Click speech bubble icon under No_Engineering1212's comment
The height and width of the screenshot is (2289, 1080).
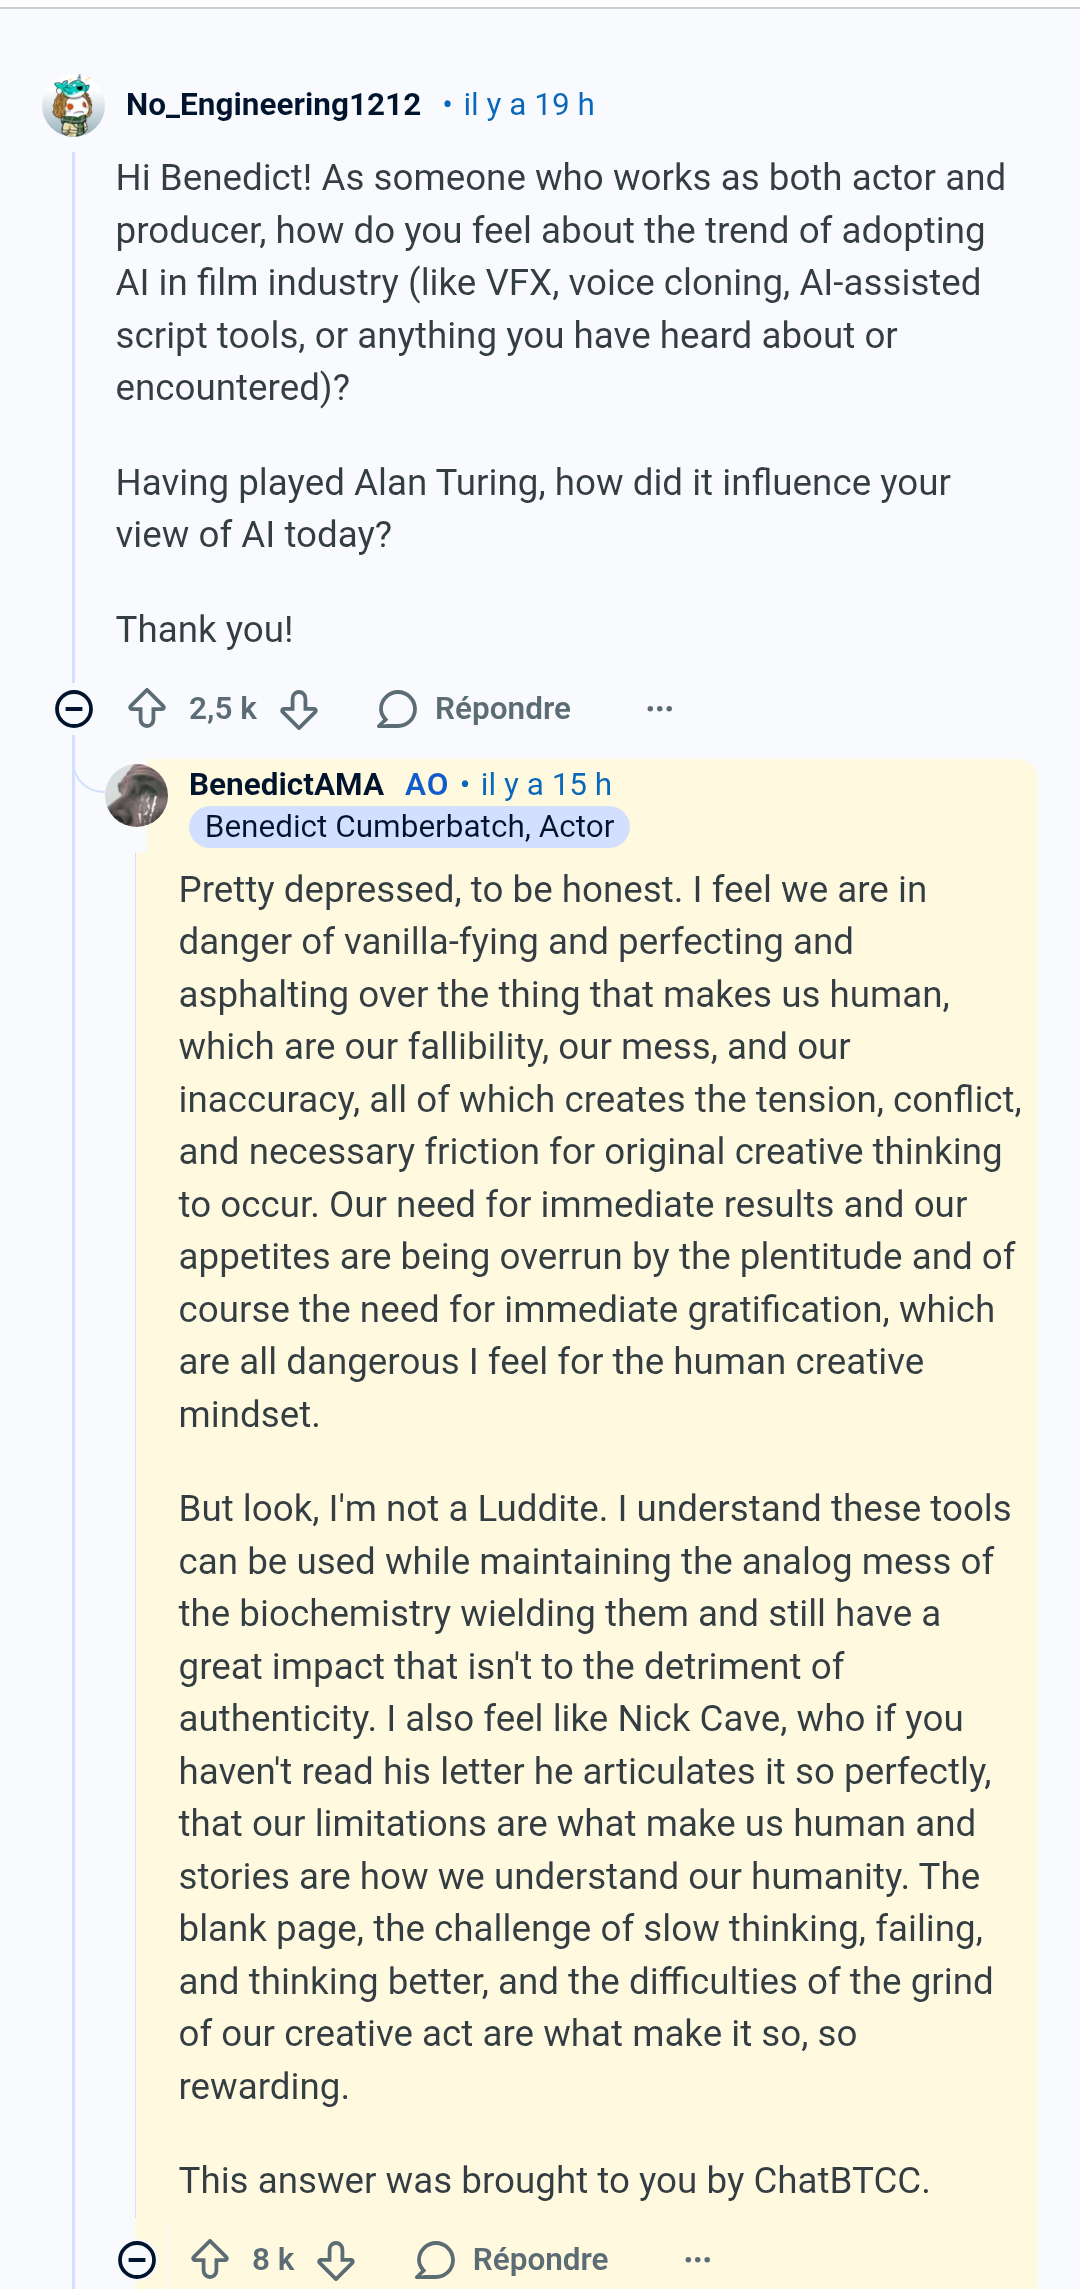click(397, 709)
